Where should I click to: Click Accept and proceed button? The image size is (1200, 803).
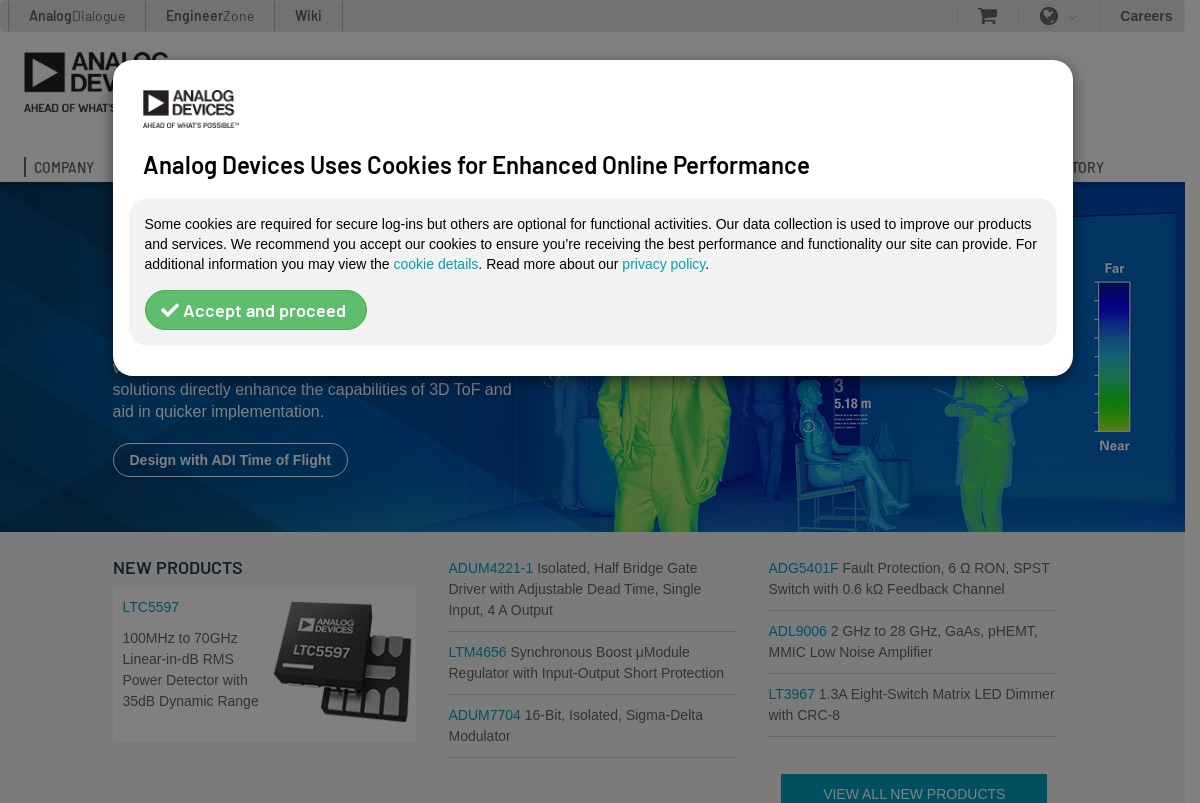point(255,310)
